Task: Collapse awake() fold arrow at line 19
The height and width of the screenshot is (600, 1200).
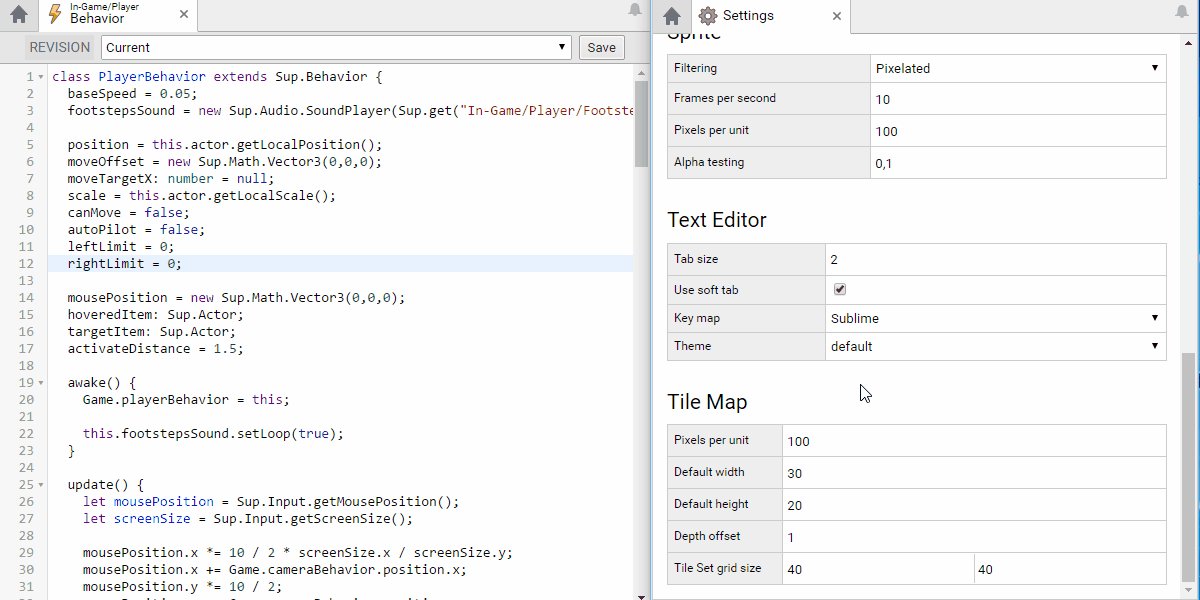Action: tap(40, 383)
